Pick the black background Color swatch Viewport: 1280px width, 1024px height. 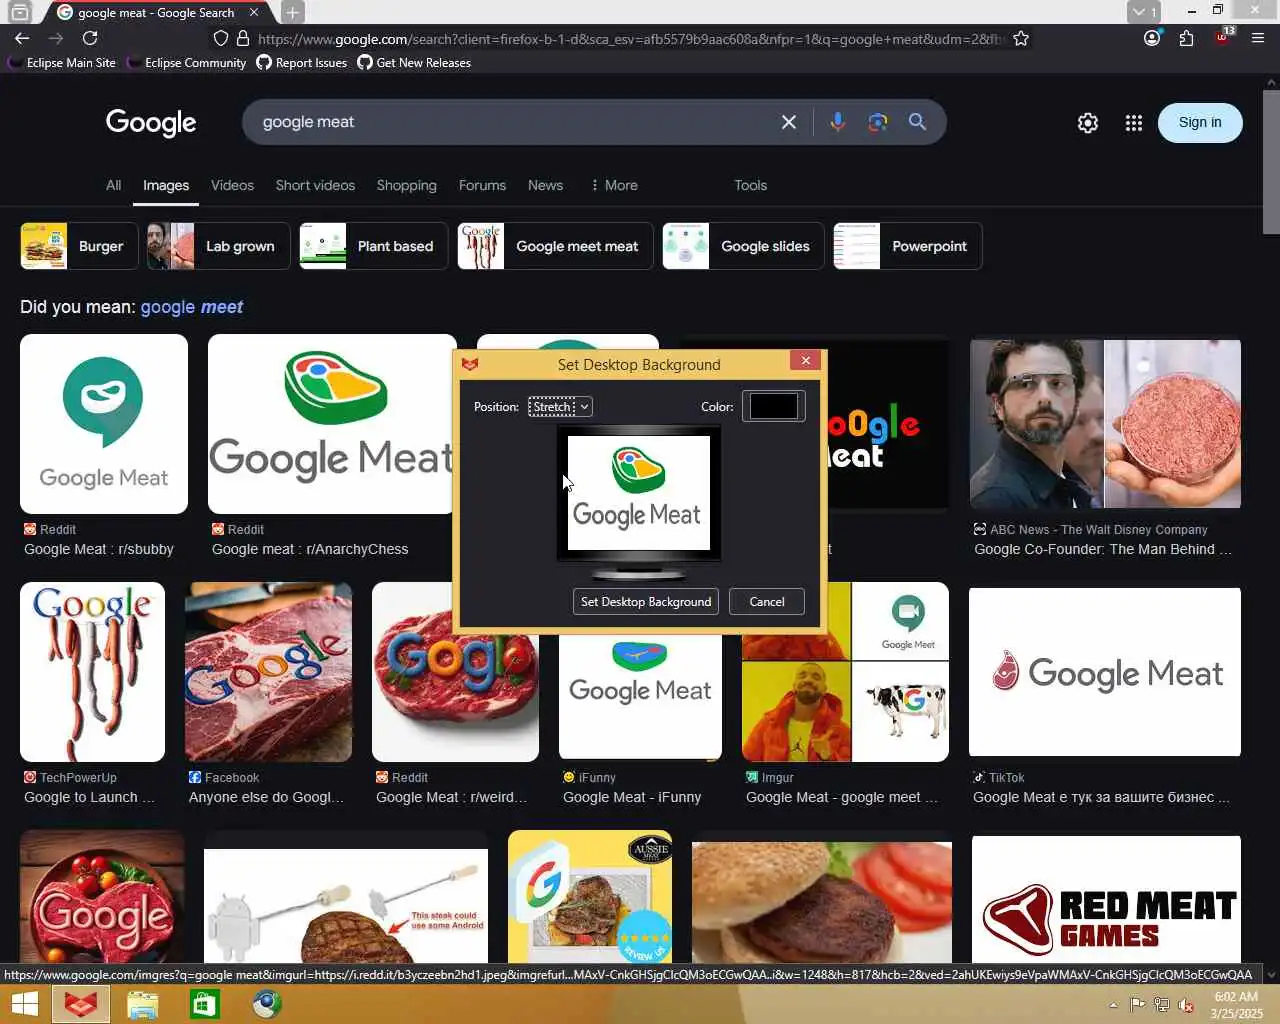click(x=774, y=406)
